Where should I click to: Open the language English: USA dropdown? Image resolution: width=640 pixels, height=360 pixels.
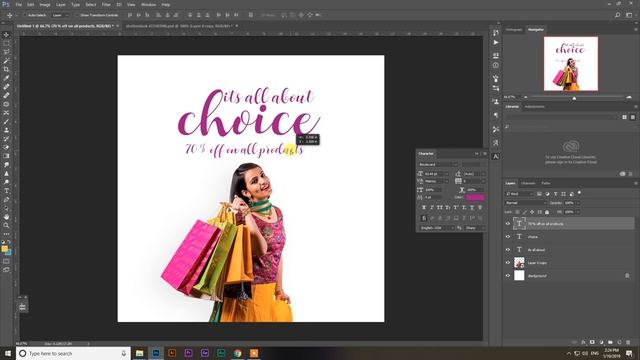pyautogui.click(x=437, y=228)
